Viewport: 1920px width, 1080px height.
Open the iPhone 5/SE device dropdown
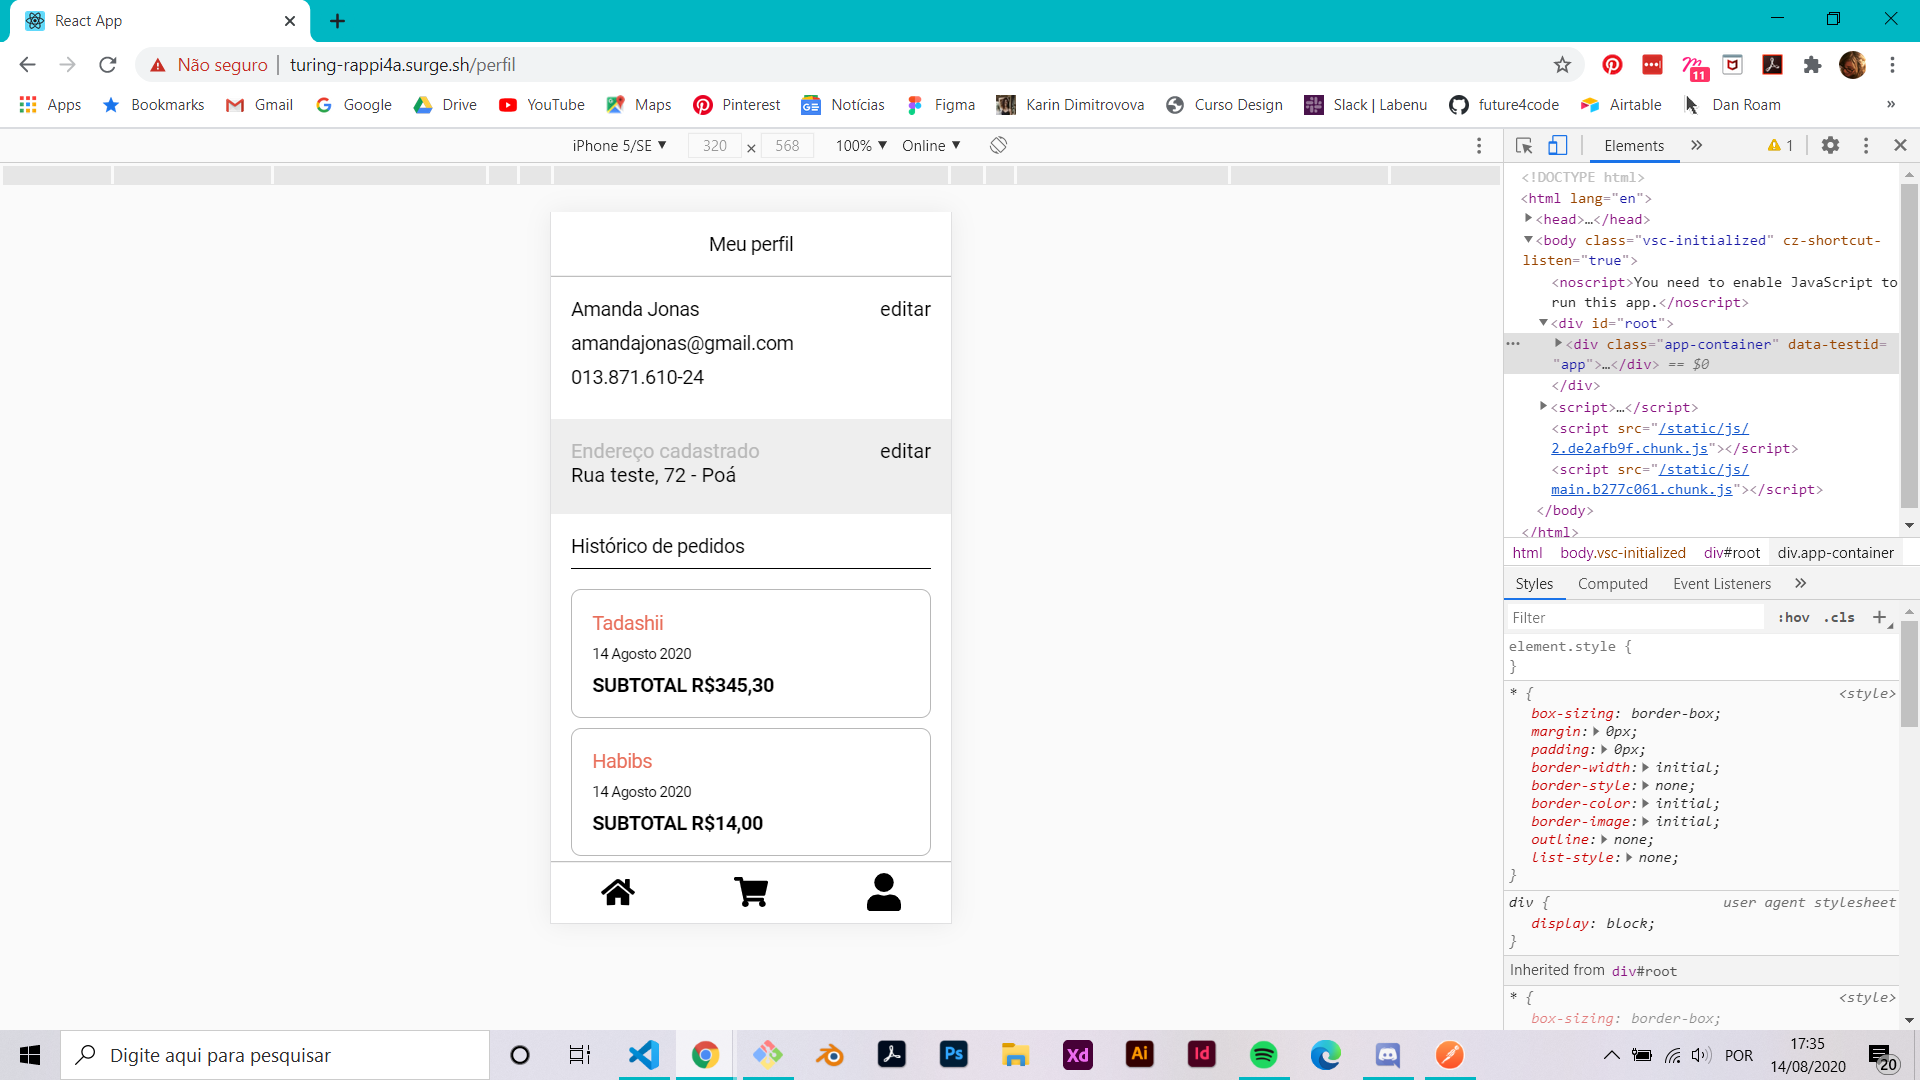619,146
